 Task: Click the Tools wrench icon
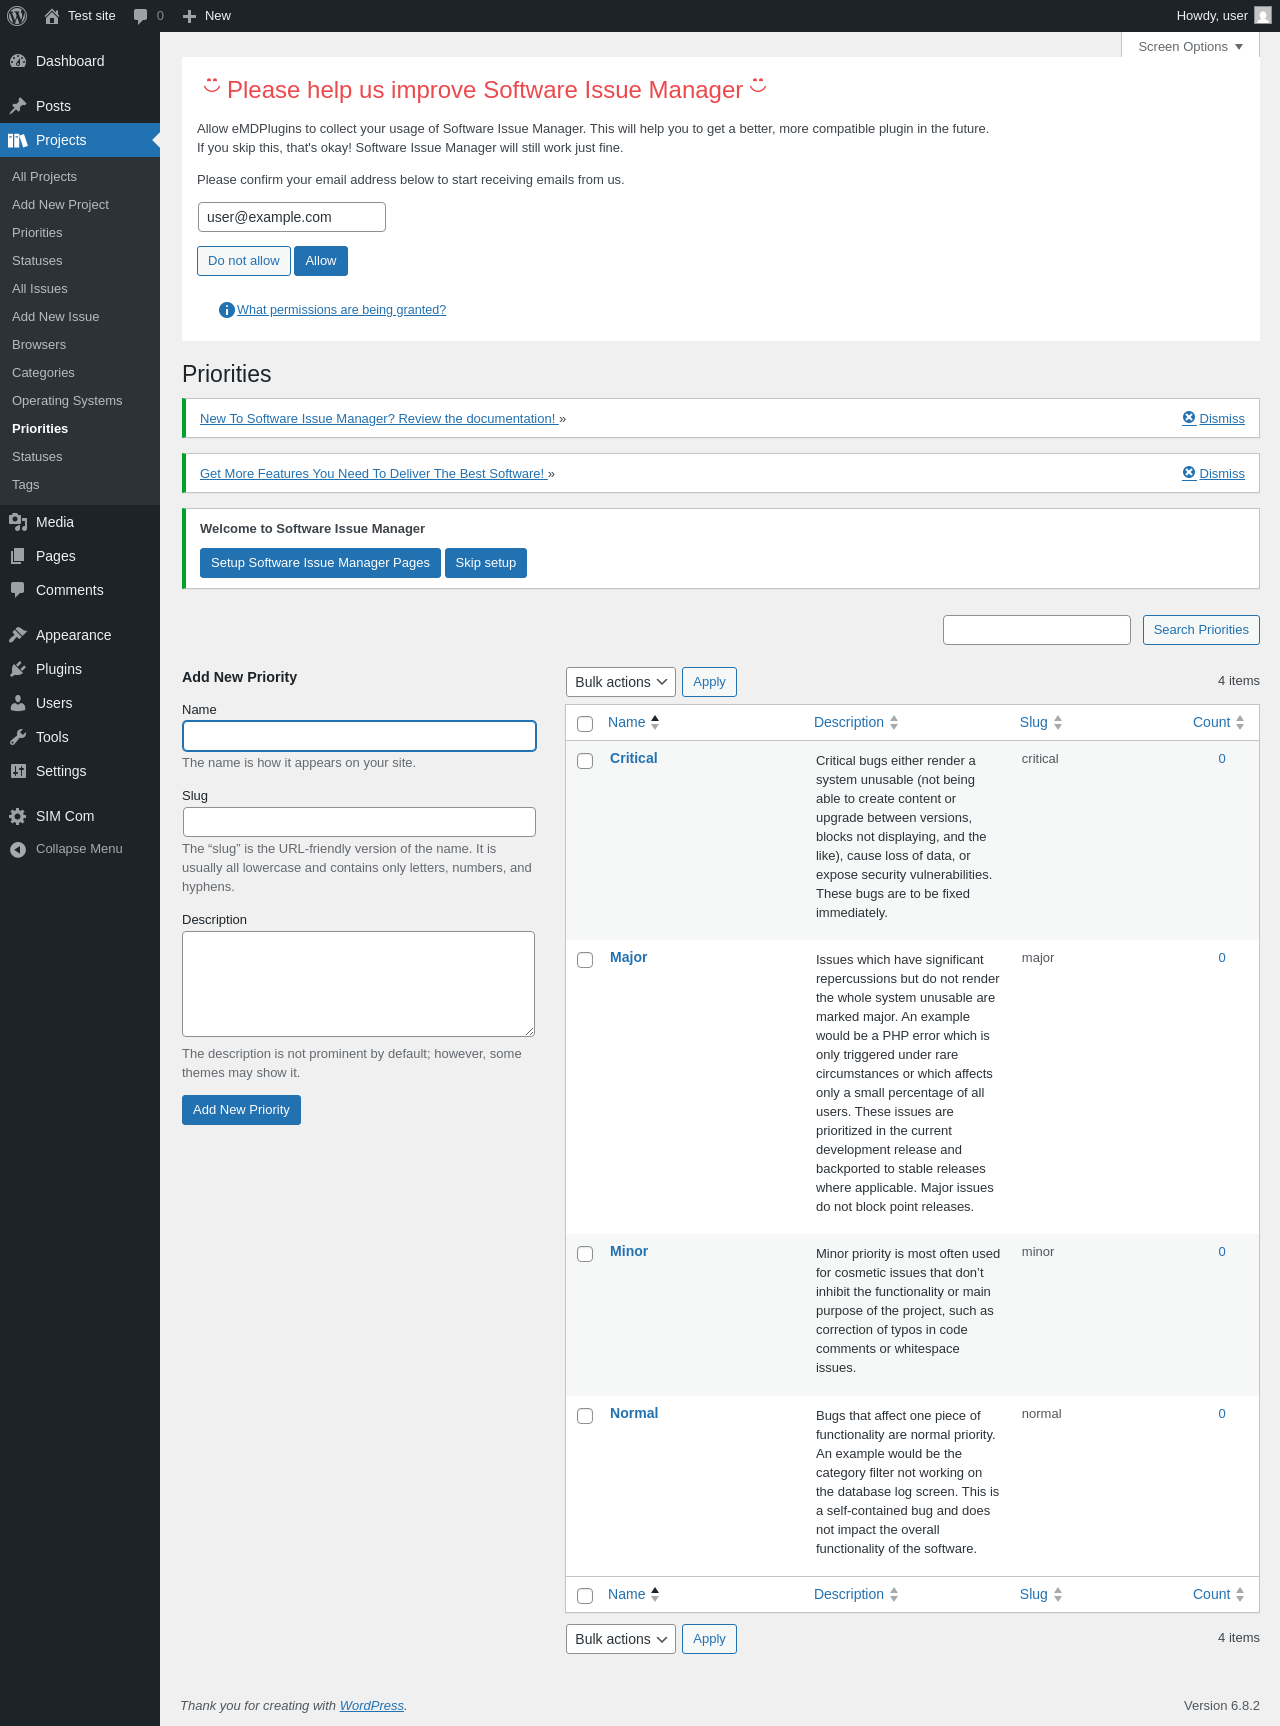[x=18, y=737]
